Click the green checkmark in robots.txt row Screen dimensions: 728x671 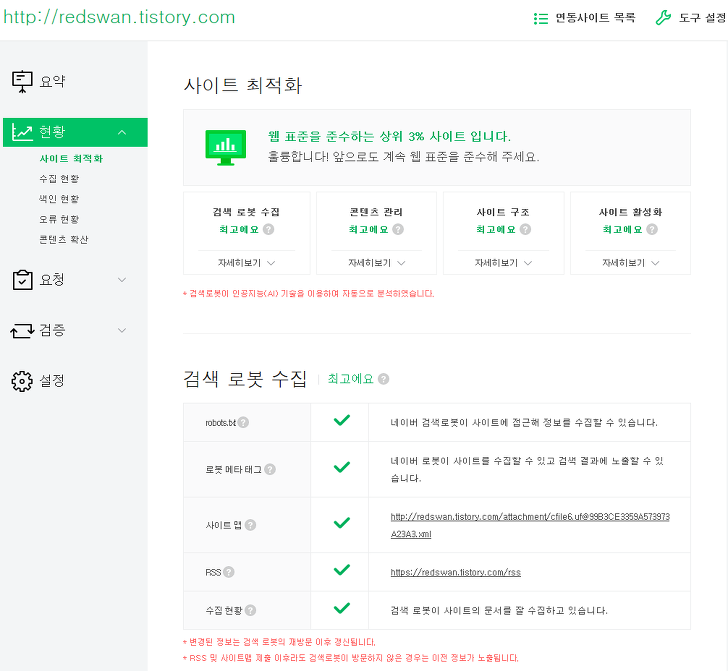point(342,420)
